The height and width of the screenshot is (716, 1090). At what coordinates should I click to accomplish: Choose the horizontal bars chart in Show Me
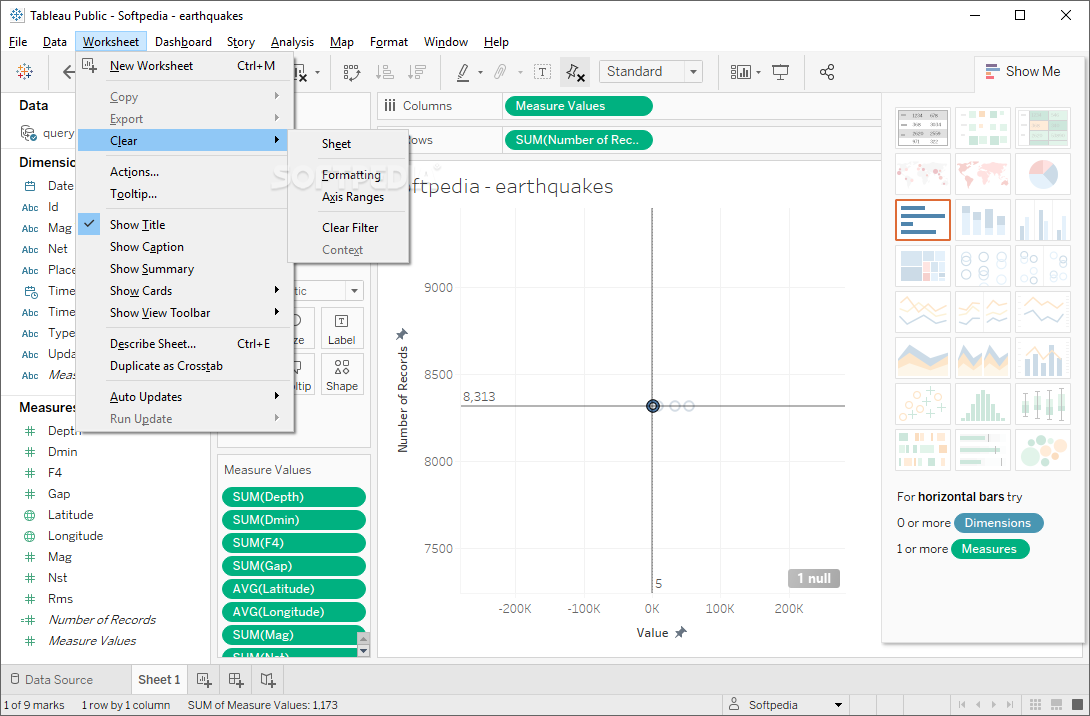click(x=922, y=220)
